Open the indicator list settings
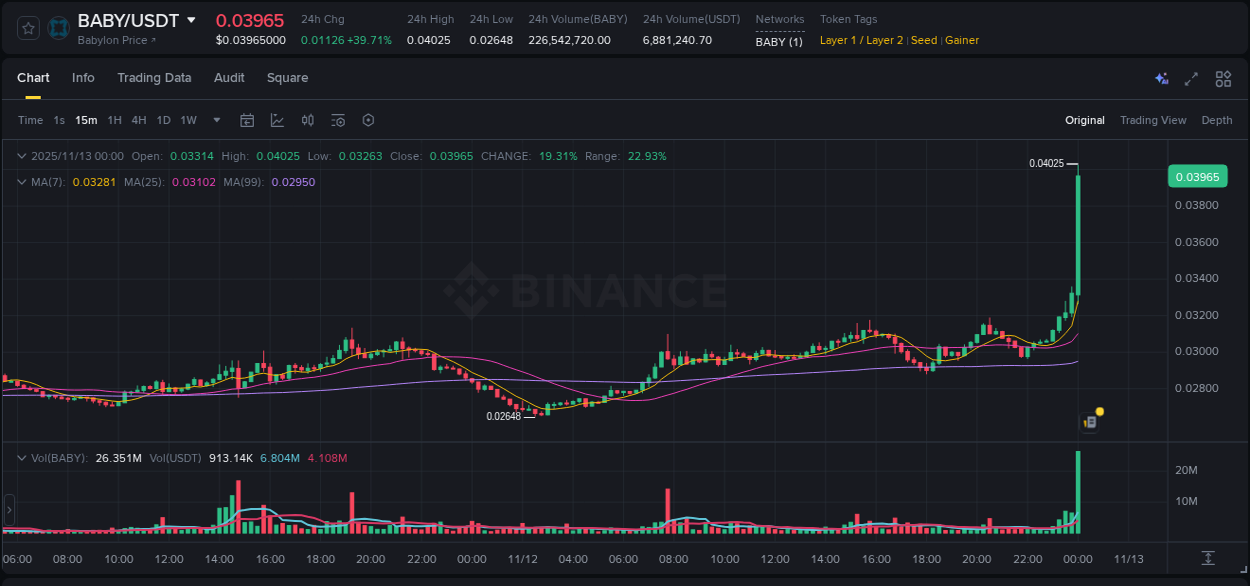 click(338, 119)
